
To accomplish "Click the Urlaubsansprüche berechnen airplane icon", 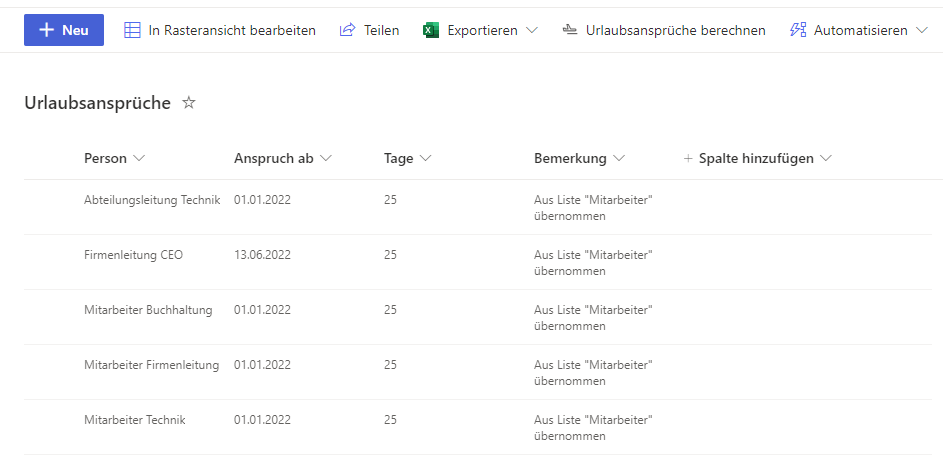I will [x=570, y=30].
